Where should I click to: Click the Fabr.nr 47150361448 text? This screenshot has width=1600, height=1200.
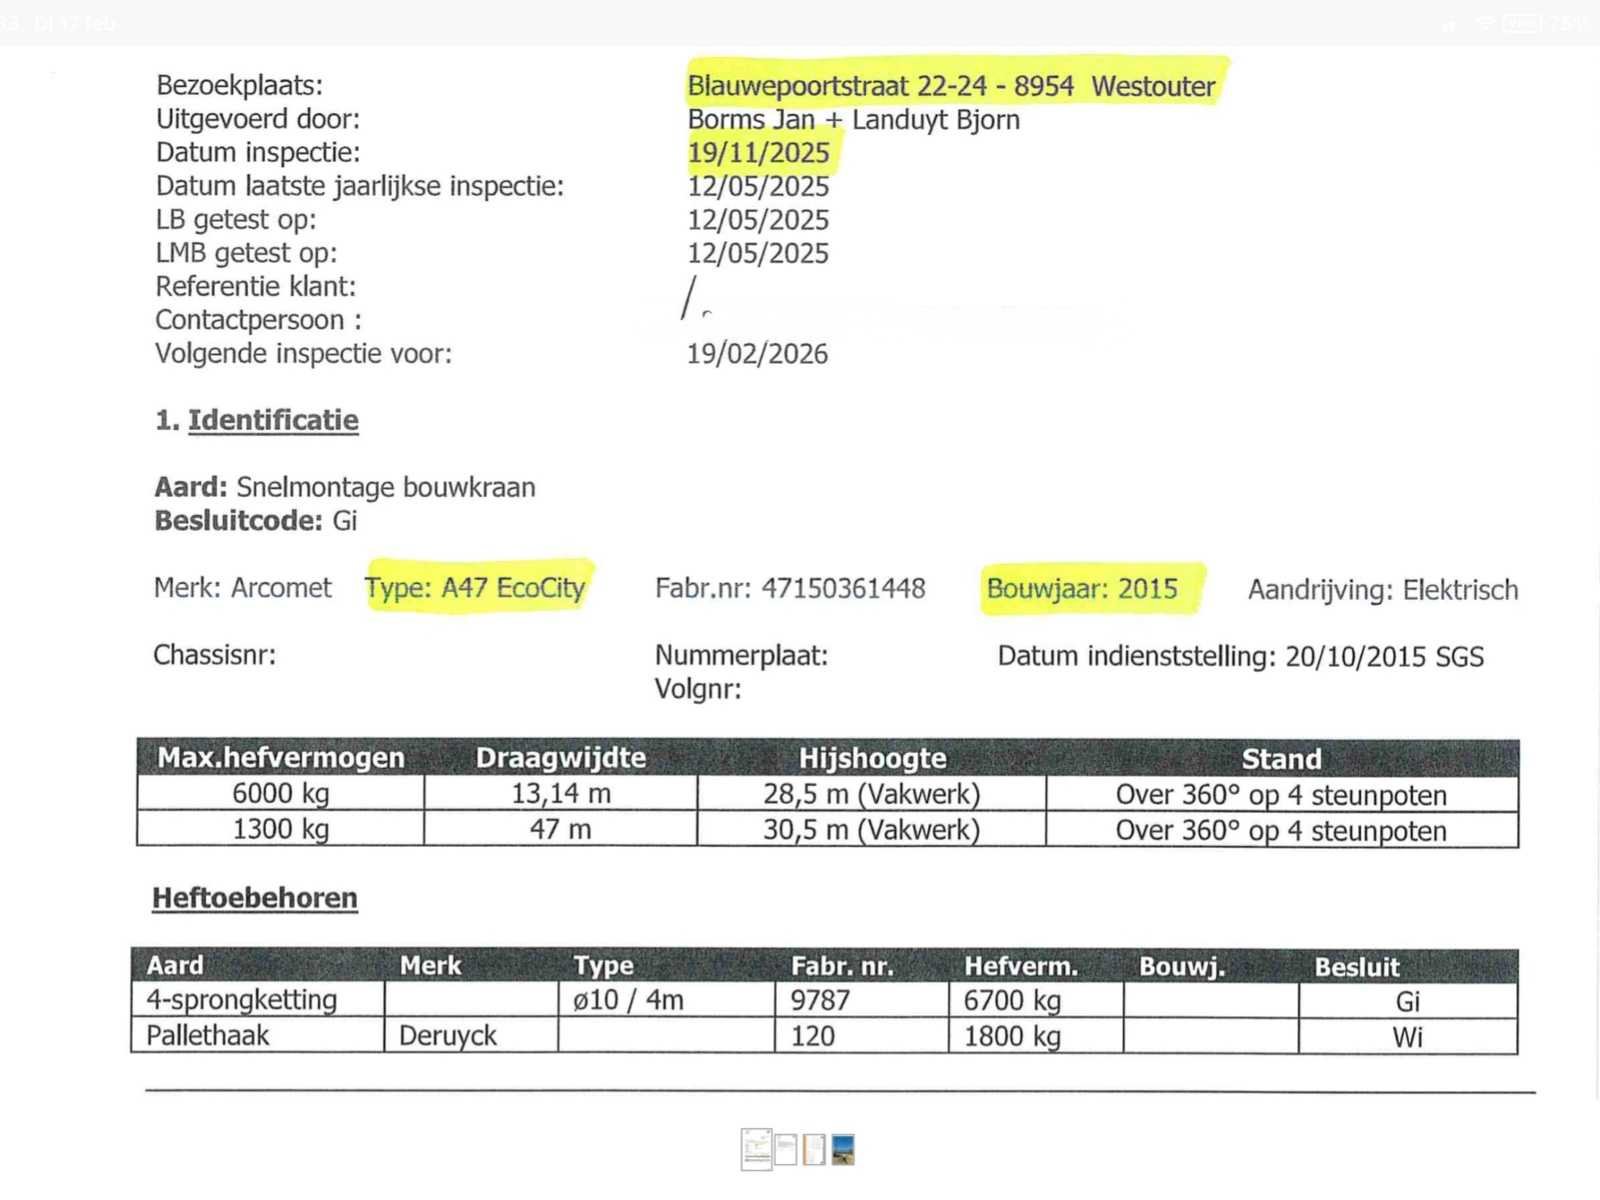[790, 589]
